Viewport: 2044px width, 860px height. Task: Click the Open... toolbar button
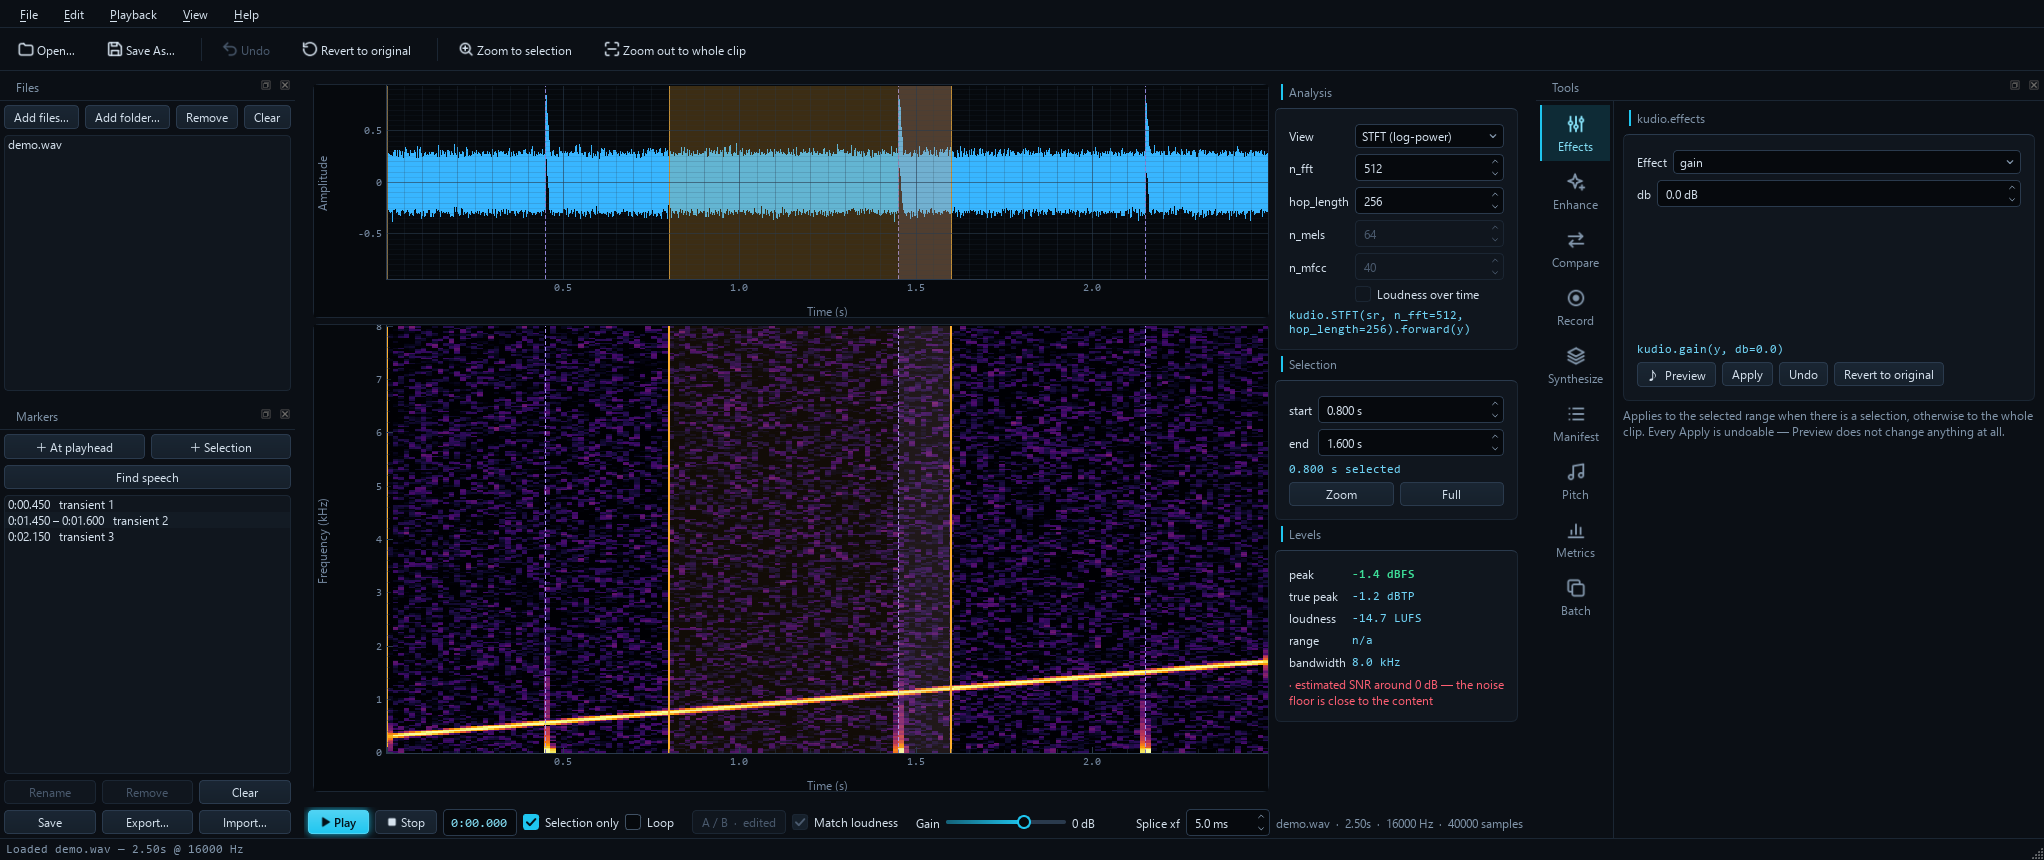coord(47,50)
